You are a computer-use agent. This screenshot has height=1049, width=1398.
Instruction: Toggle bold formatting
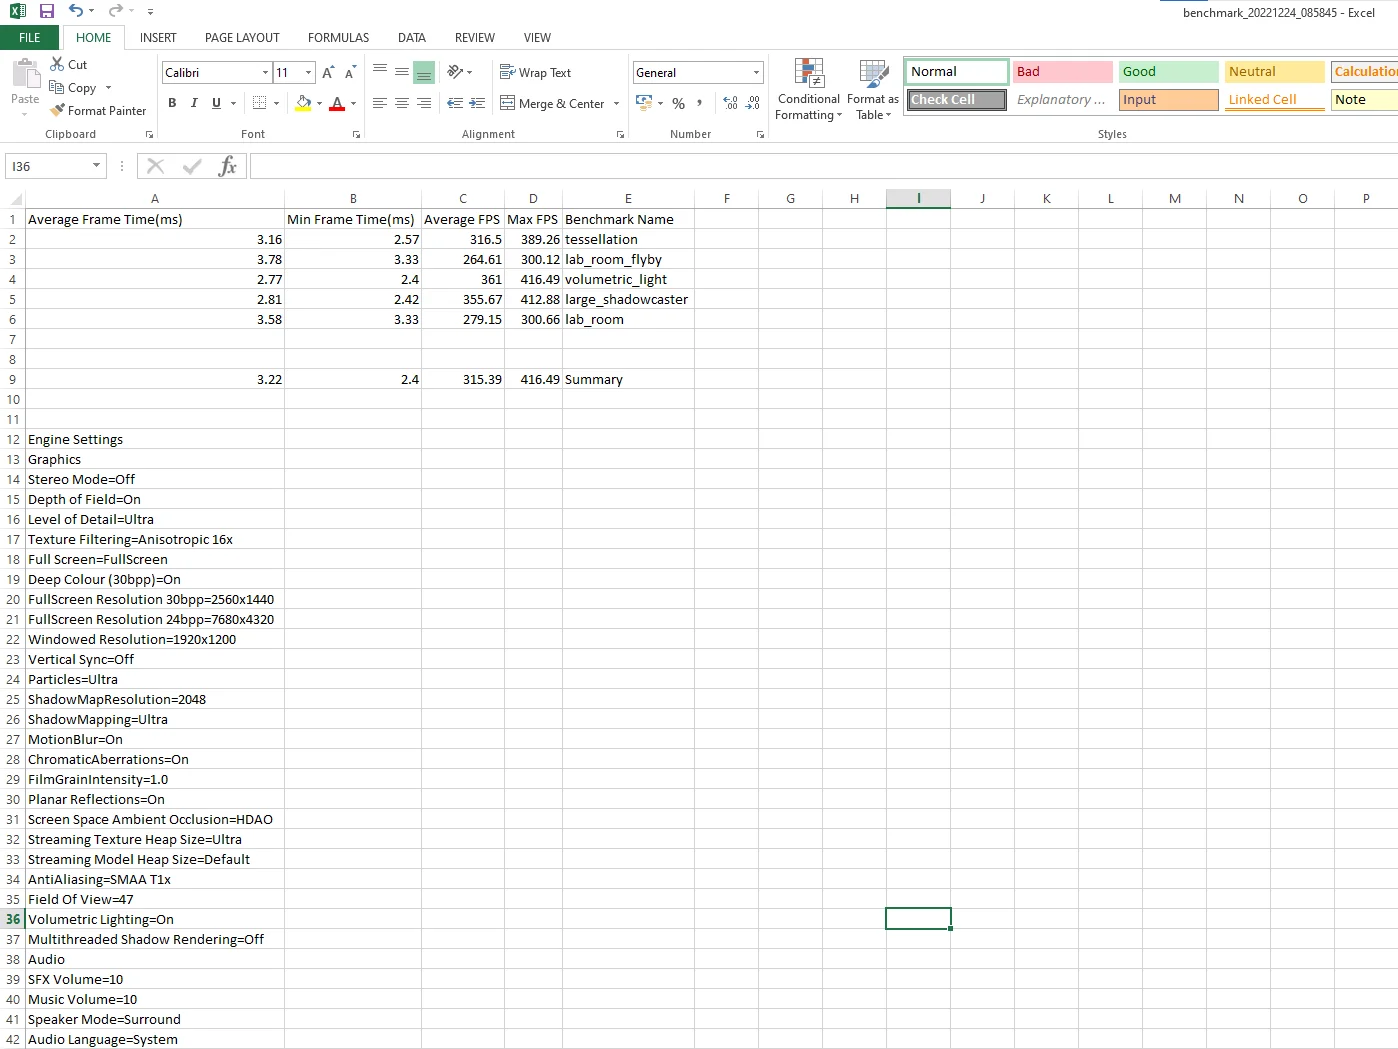point(172,103)
